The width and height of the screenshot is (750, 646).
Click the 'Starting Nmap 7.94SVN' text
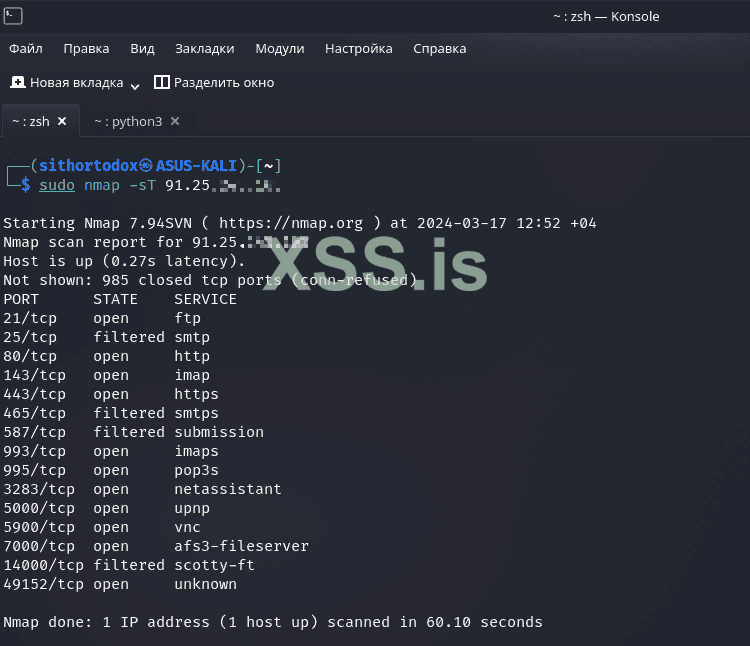98,223
